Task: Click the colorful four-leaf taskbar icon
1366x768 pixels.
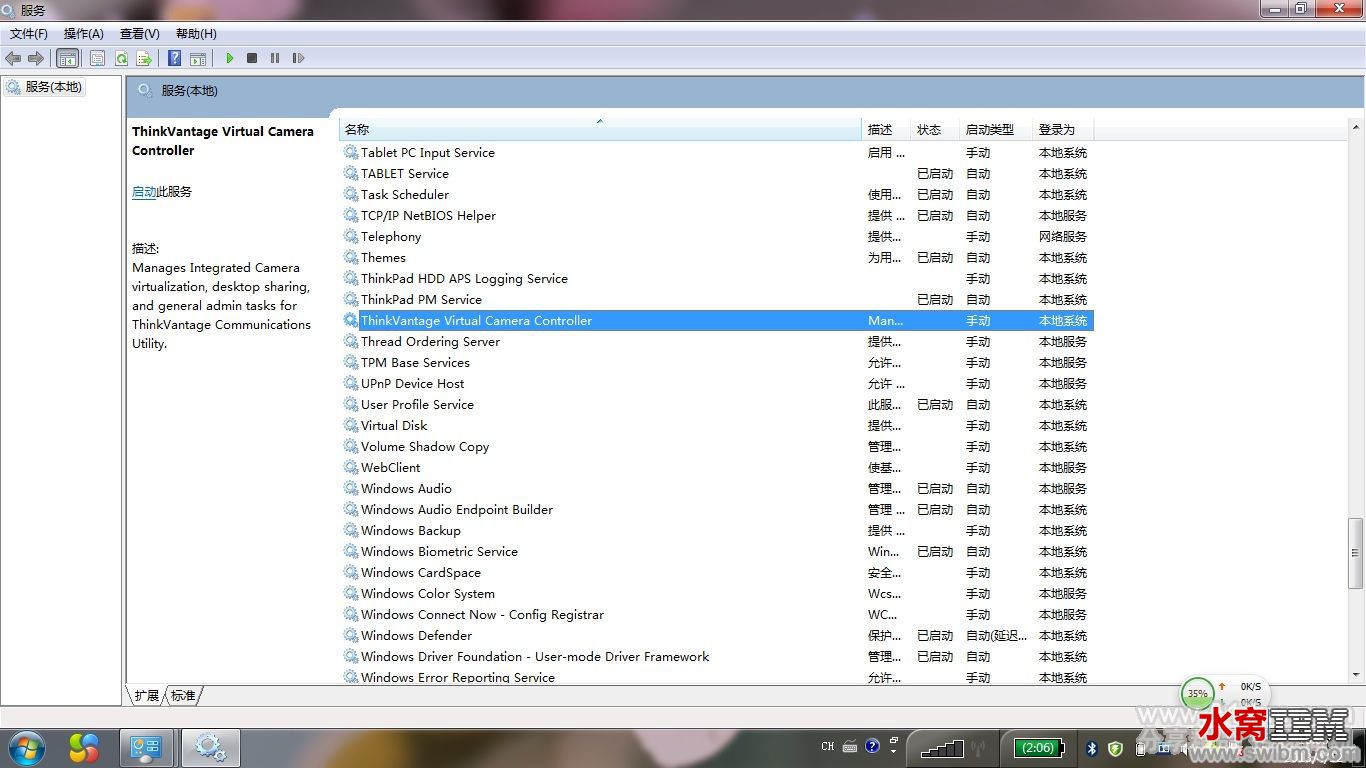Action: click(x=85, y=747)
